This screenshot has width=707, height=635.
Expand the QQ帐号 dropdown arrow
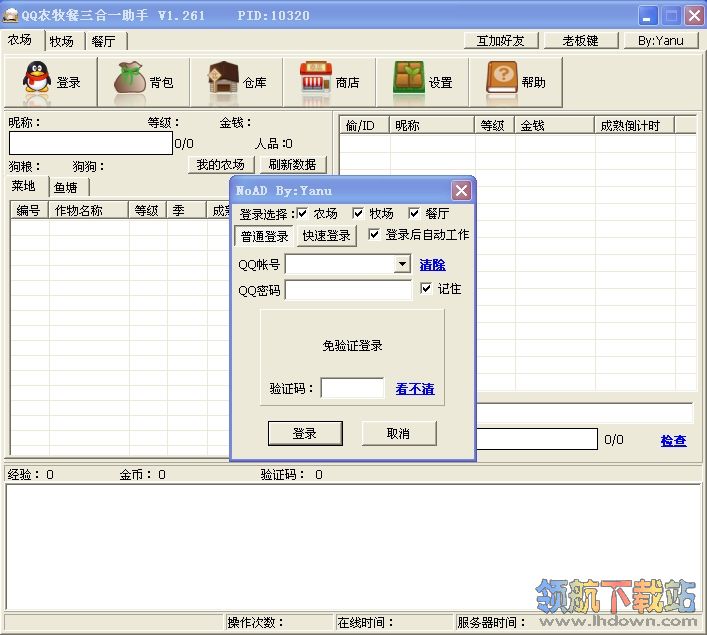(402, 264)
